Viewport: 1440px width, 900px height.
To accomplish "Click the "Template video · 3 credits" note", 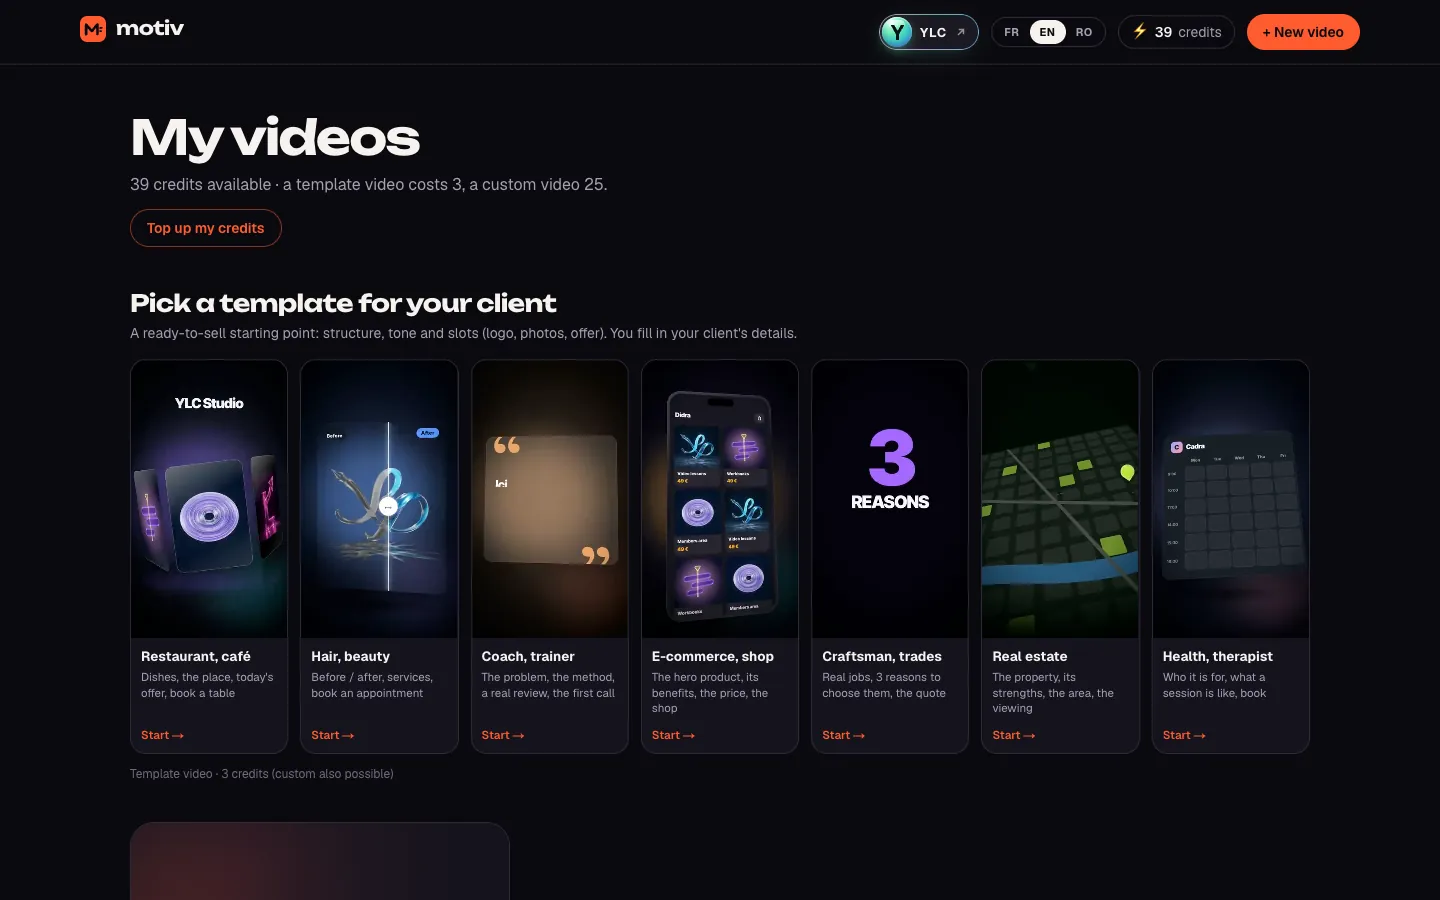I will click(x=262, y=774).
